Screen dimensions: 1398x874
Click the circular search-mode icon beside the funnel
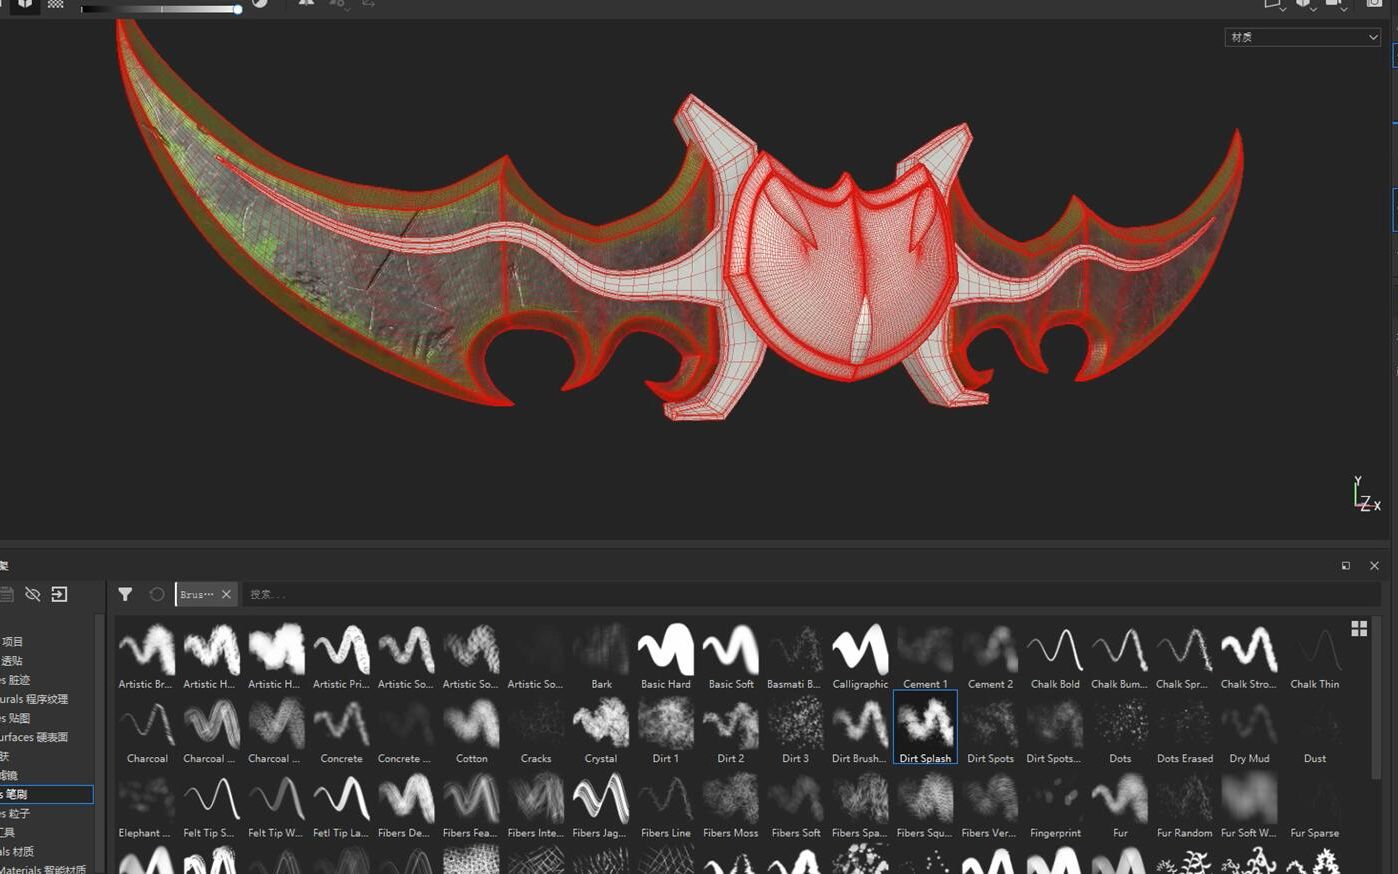(157, 594)
